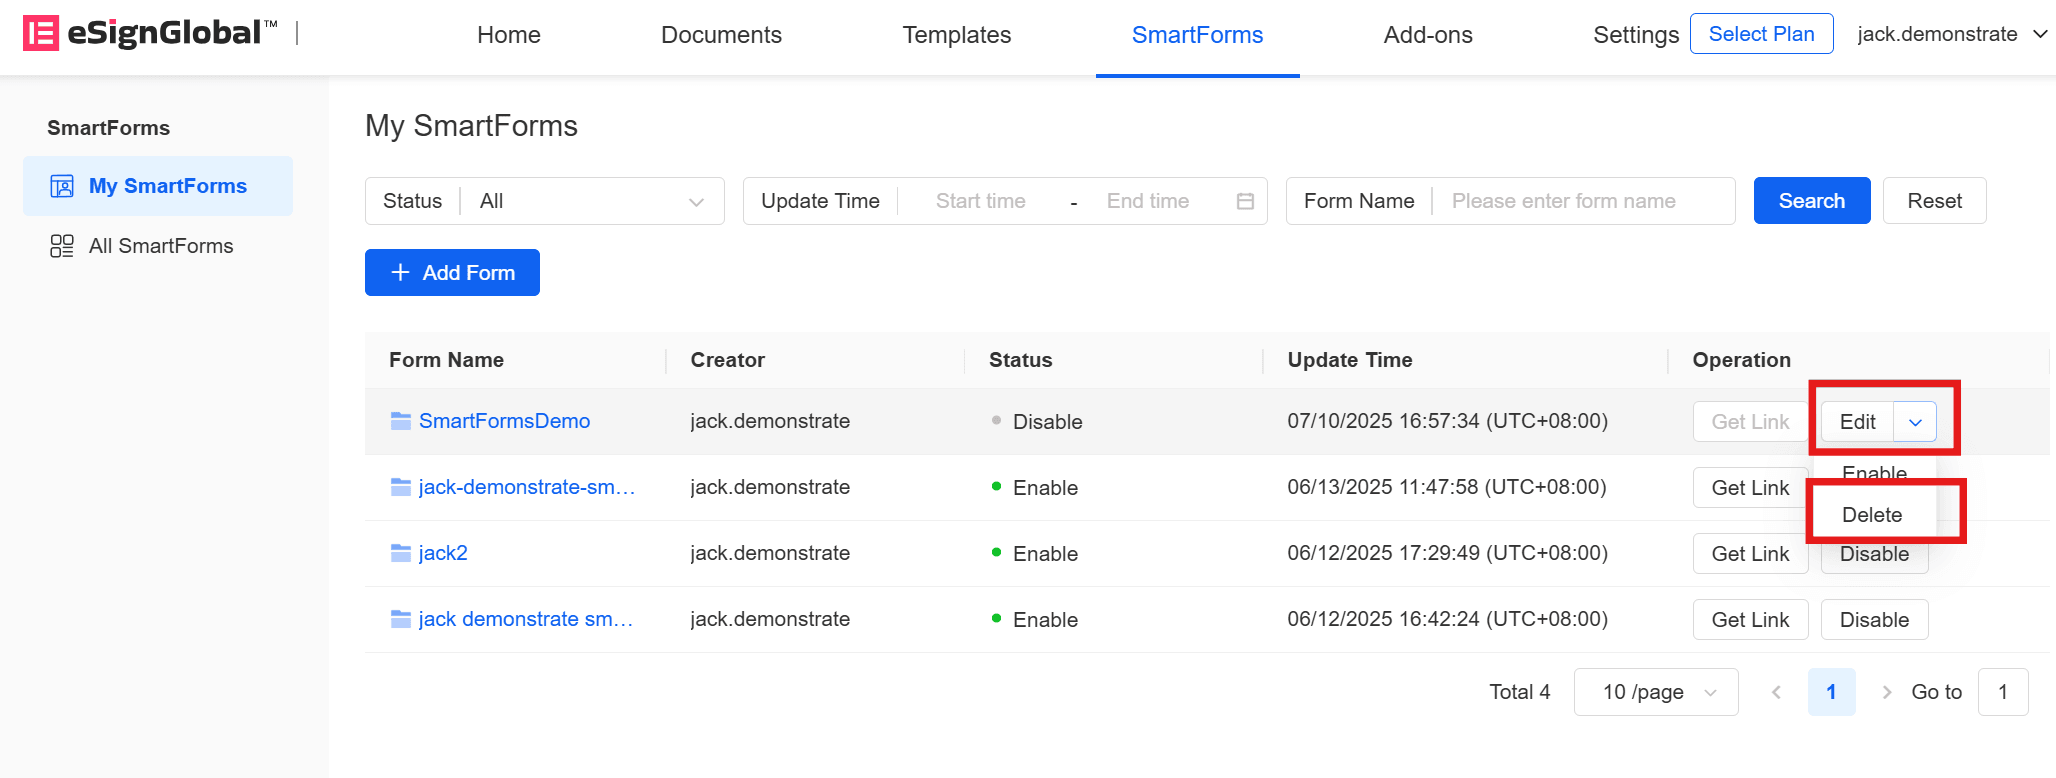
Task: Click the folder icon beside SmartFormsDemo
Action: click(401, 421)
